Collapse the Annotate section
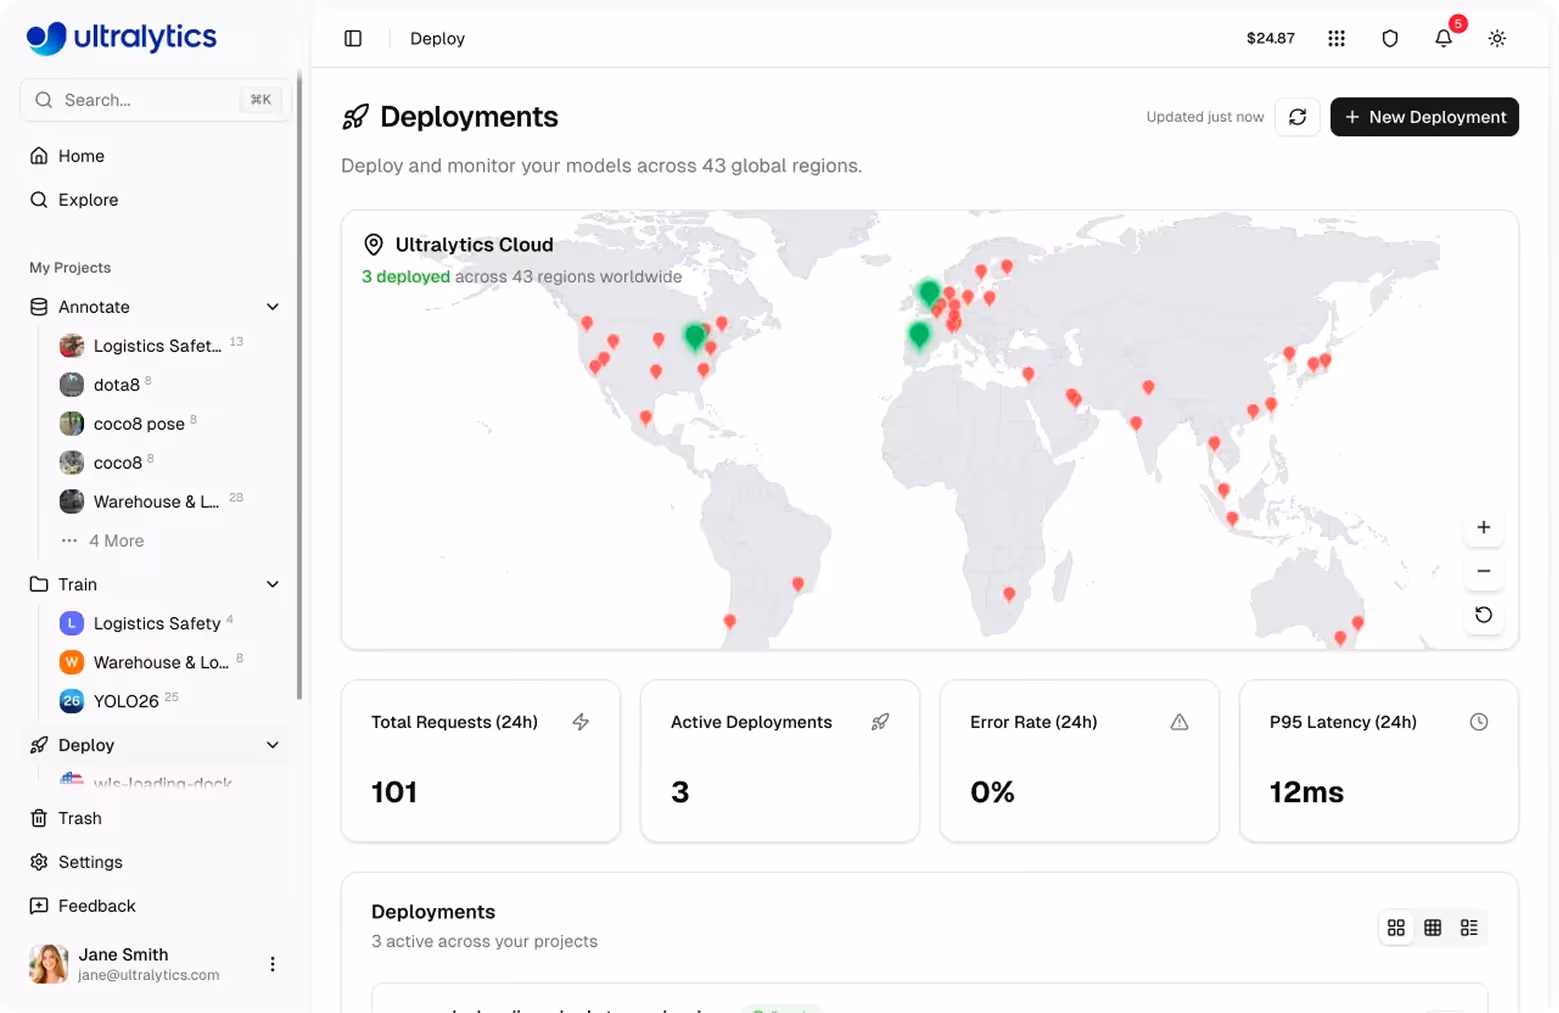 point(272,307)
